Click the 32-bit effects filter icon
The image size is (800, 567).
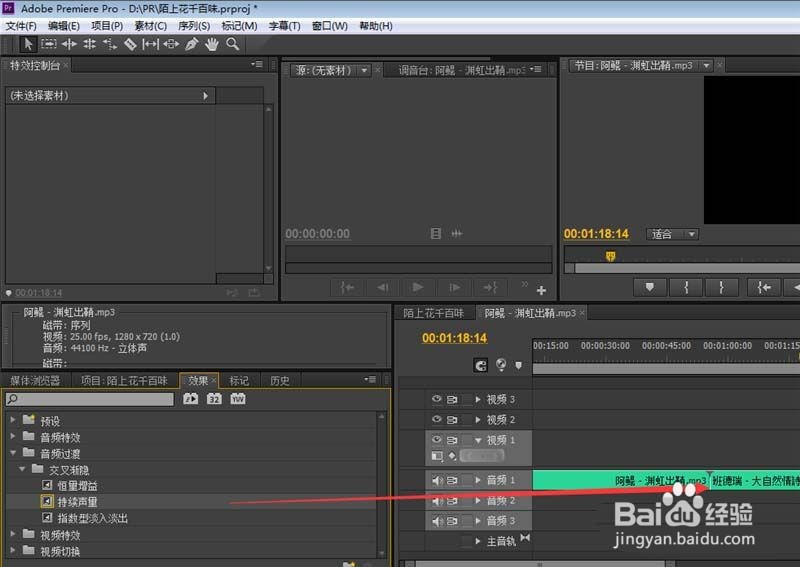[x=214, y=399]
